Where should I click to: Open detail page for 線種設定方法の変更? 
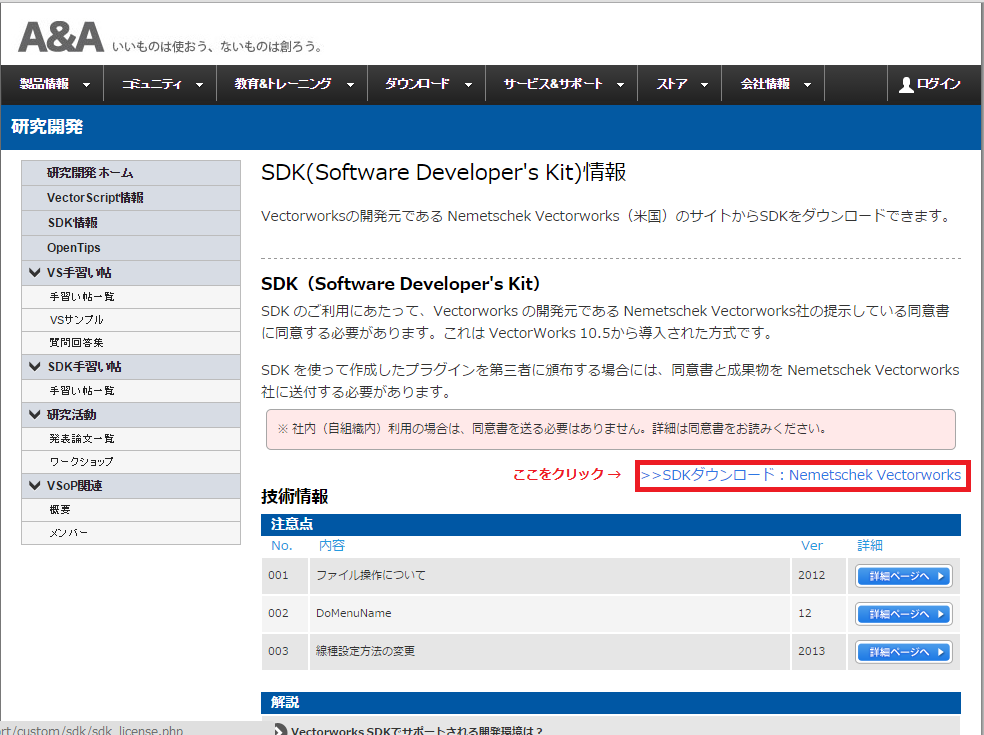click(x=904, y=652)
